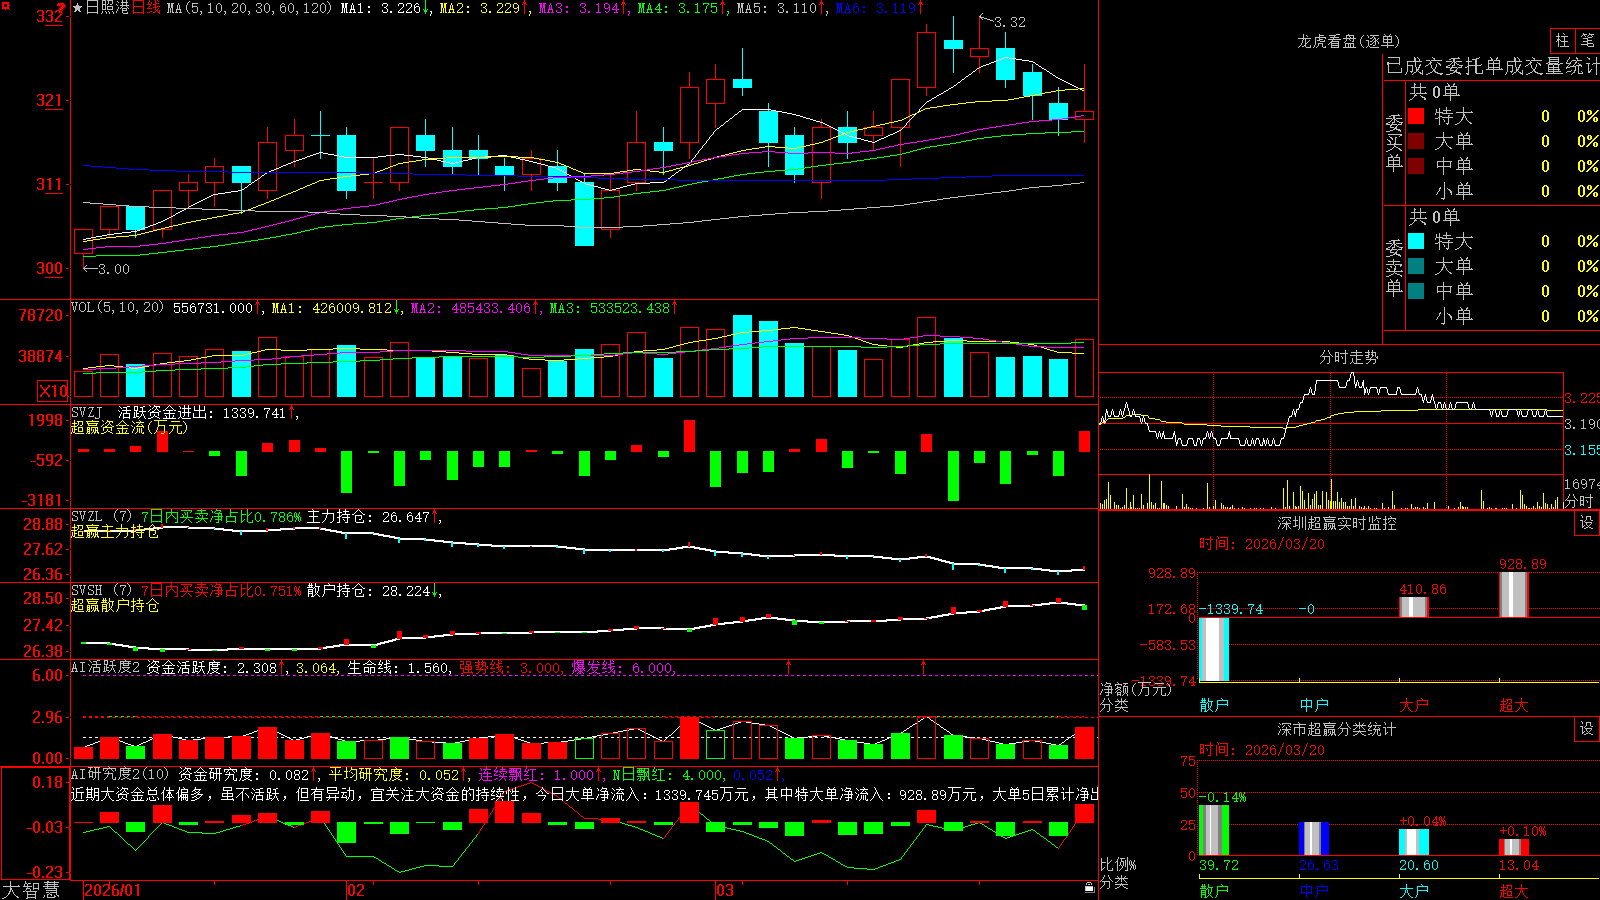Expand the VOL(5,10,20) indicator parameters
Image resolution: width=1600 pixels, height=900 pixels.
pos(117,308)
